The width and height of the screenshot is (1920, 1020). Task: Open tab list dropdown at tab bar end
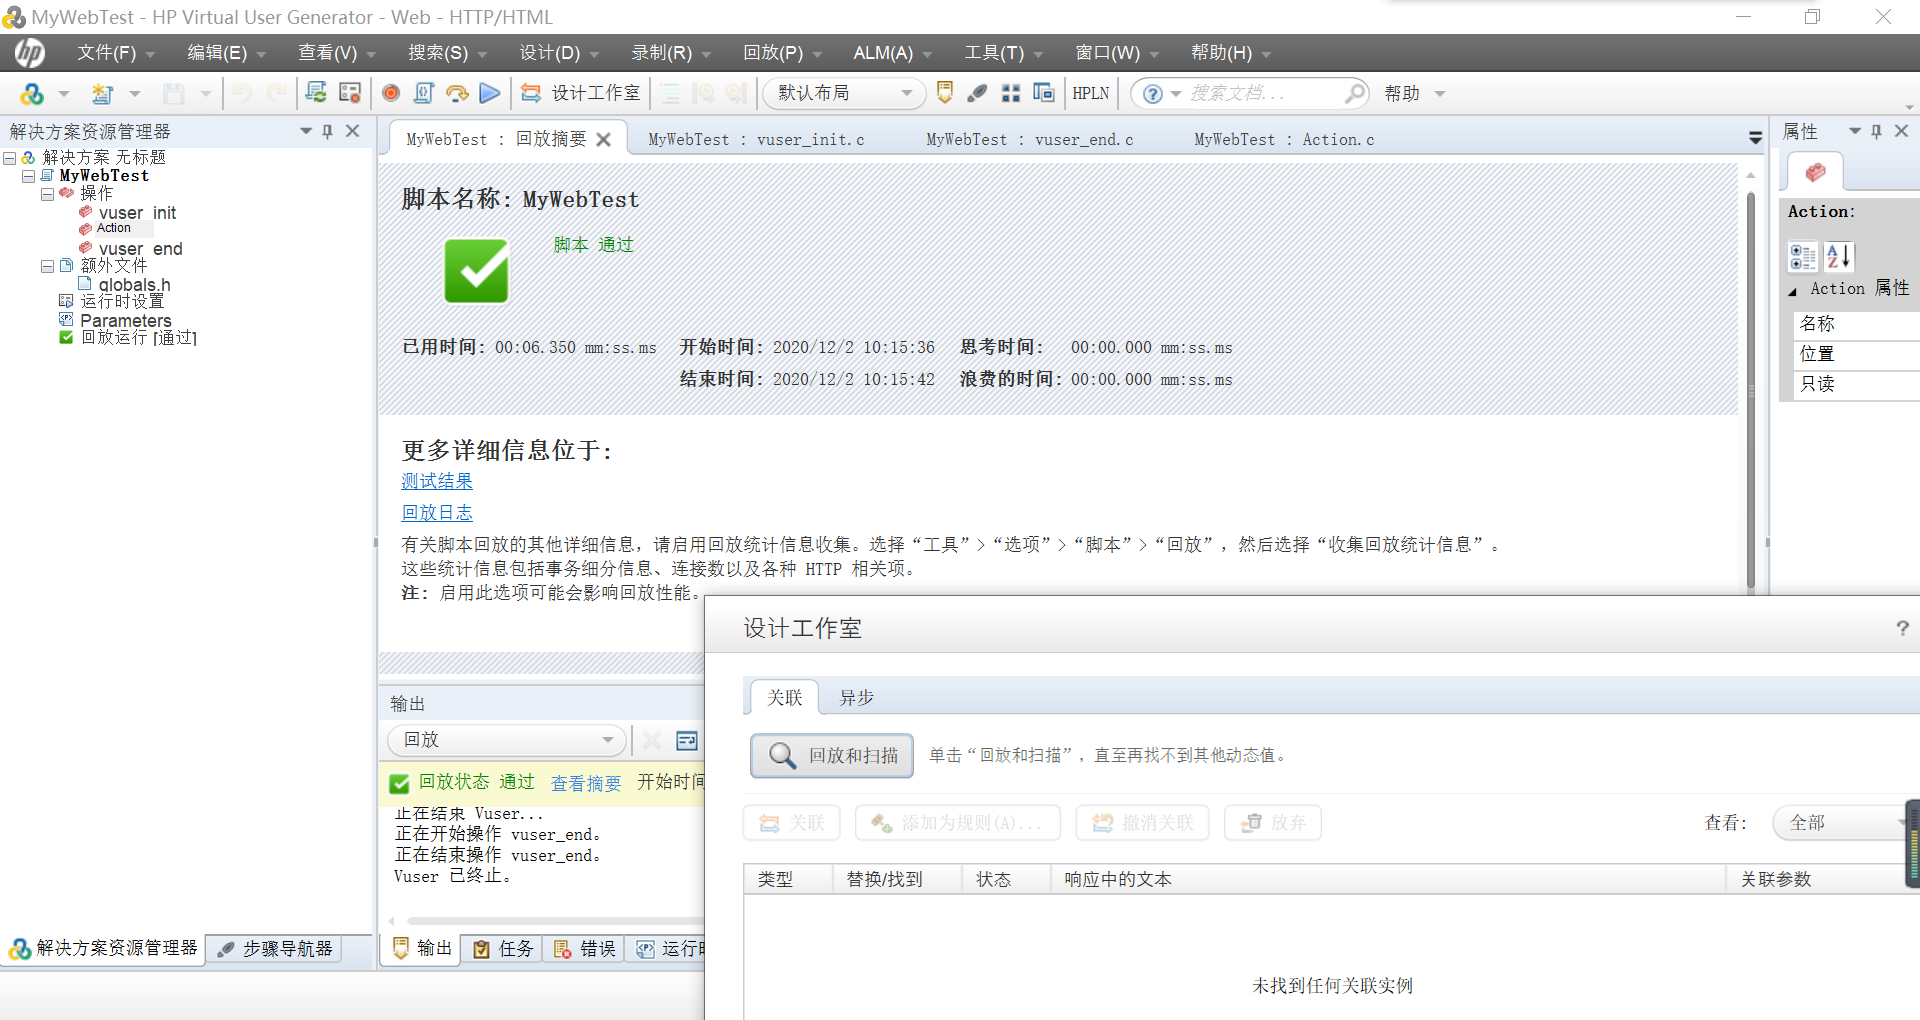pos(1755,138)
